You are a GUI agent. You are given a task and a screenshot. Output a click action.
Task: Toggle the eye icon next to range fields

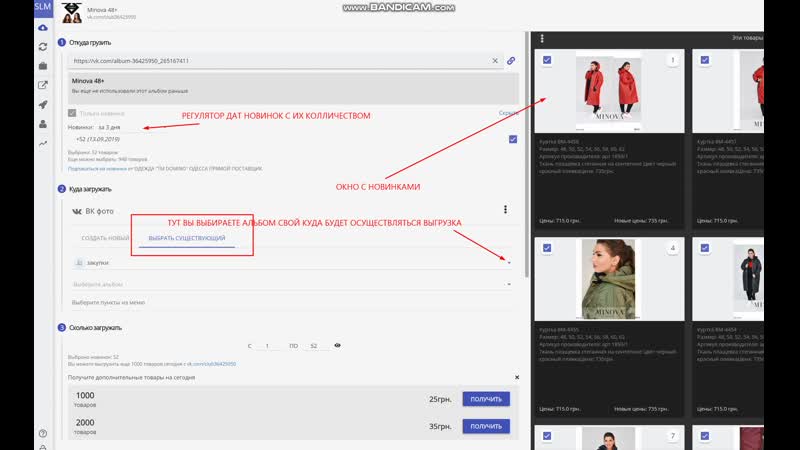click(337, 345)
